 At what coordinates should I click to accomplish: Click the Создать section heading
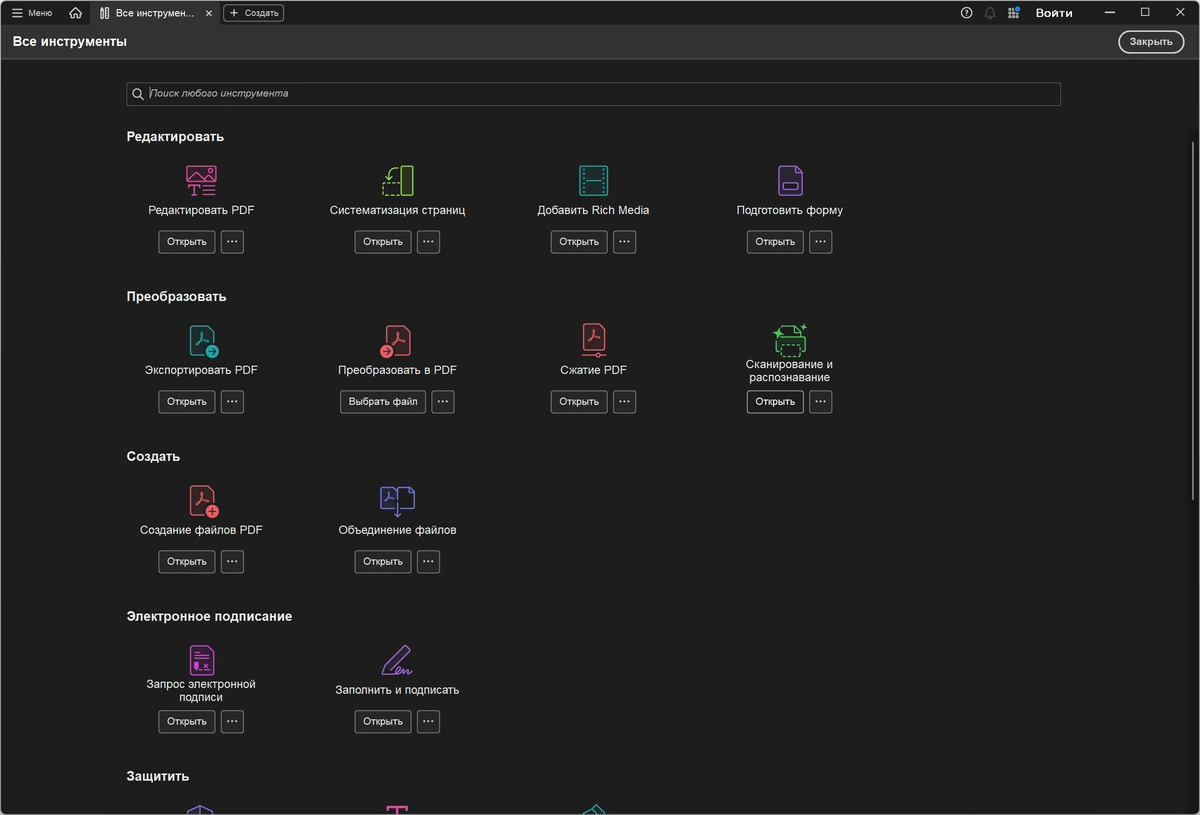[x=153, y=457]
